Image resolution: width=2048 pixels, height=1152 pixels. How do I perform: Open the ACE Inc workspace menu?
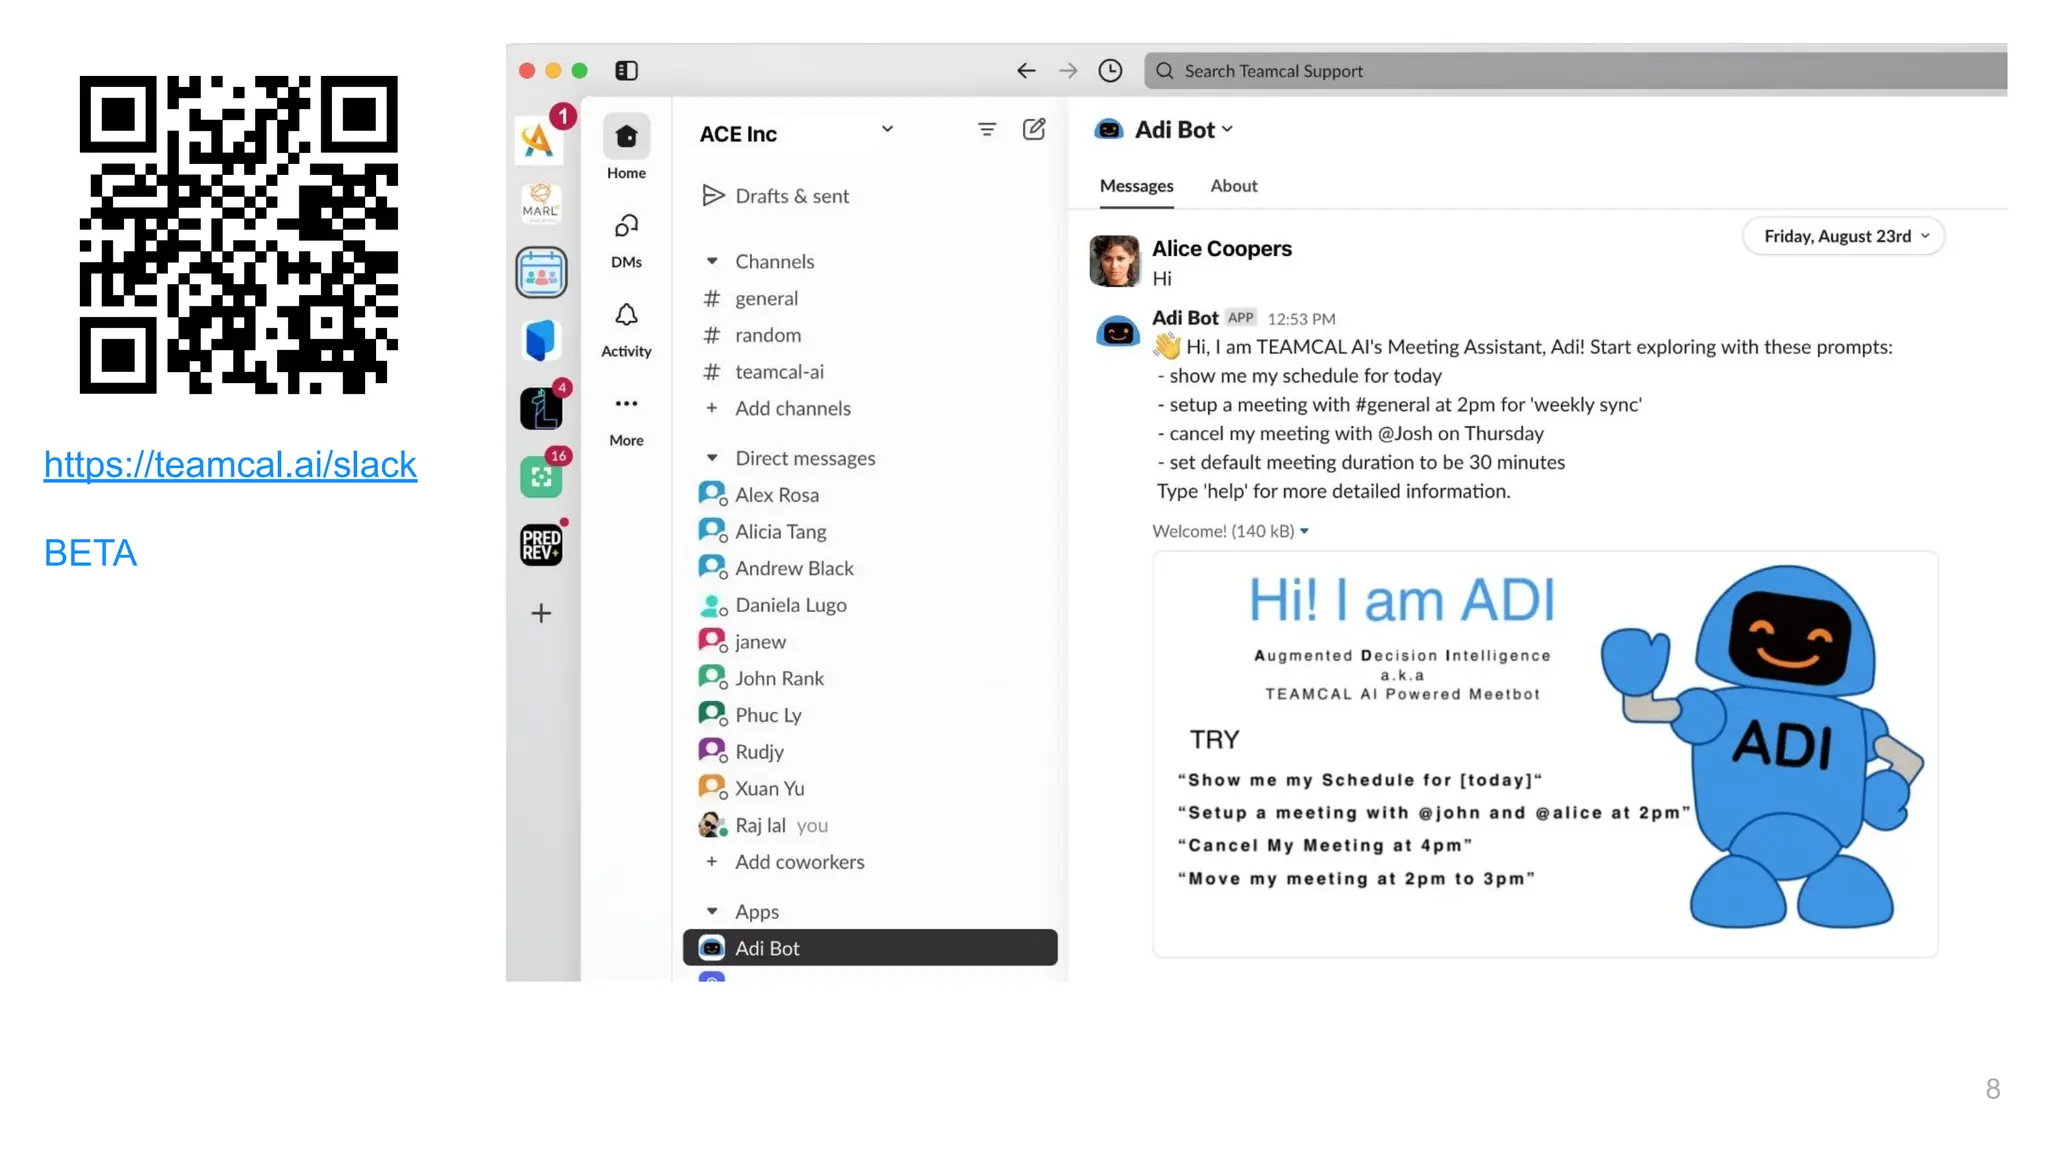point(796,133)
